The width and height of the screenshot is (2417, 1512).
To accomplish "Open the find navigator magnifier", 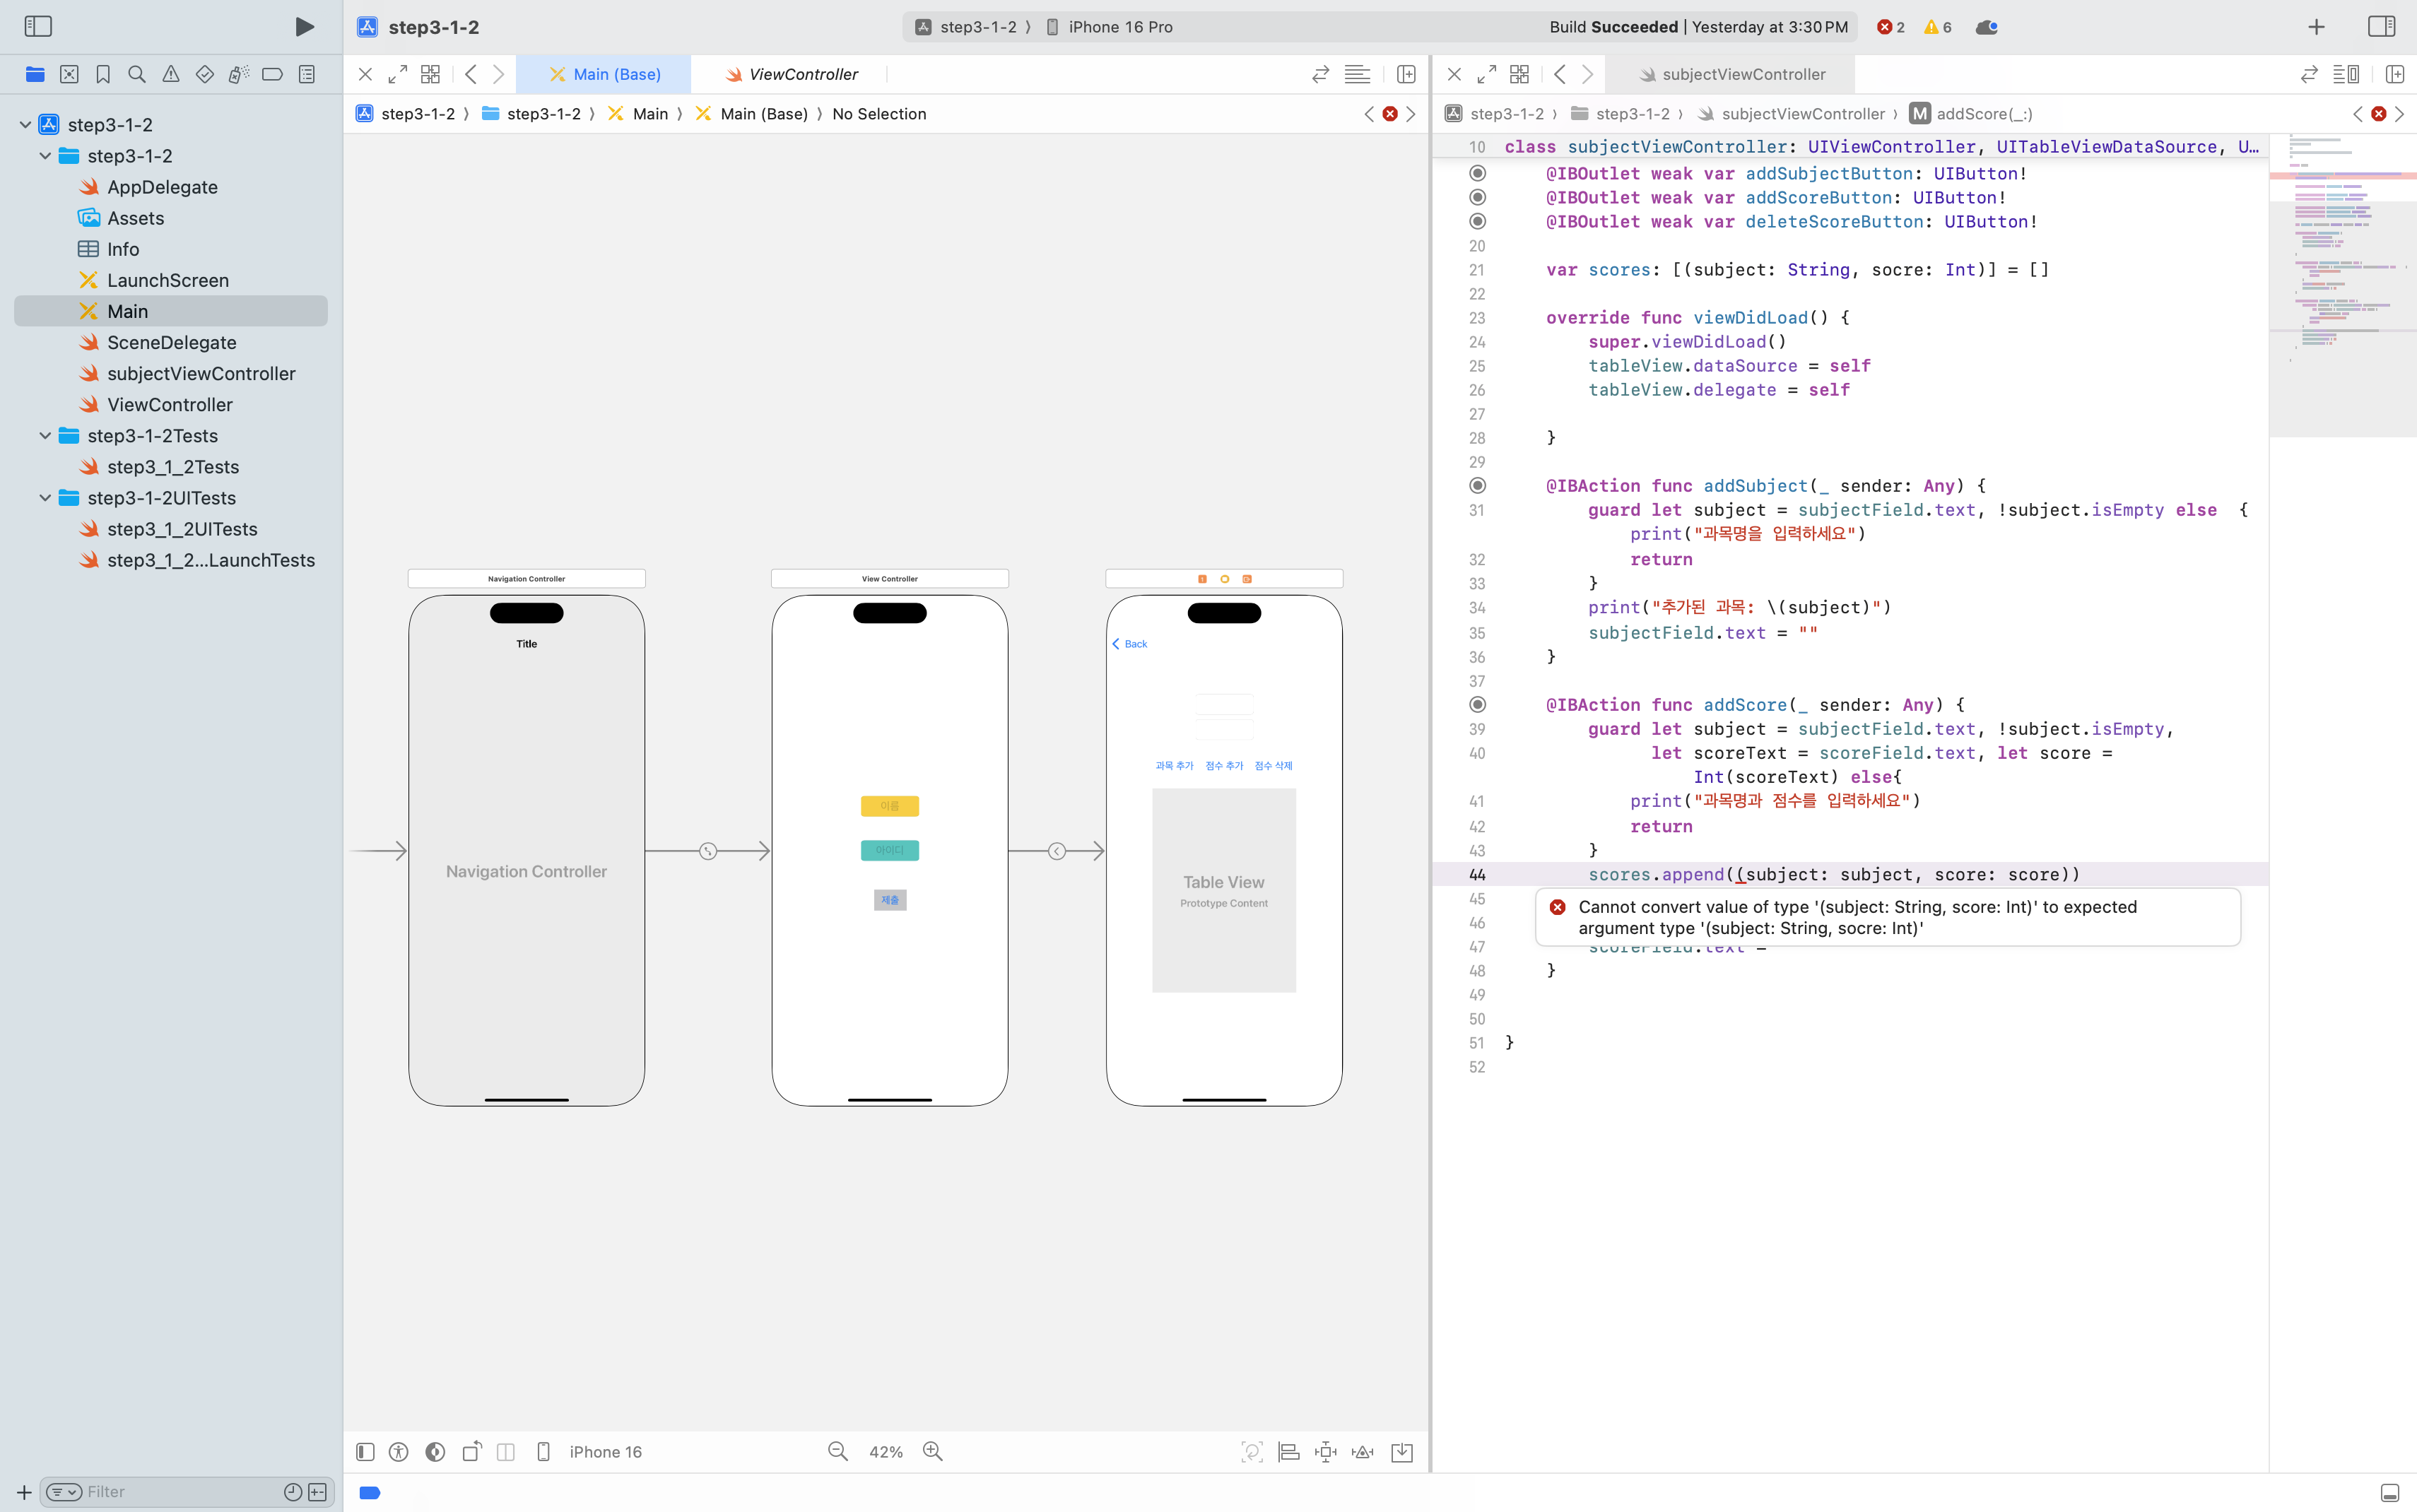I will [137, 74].
